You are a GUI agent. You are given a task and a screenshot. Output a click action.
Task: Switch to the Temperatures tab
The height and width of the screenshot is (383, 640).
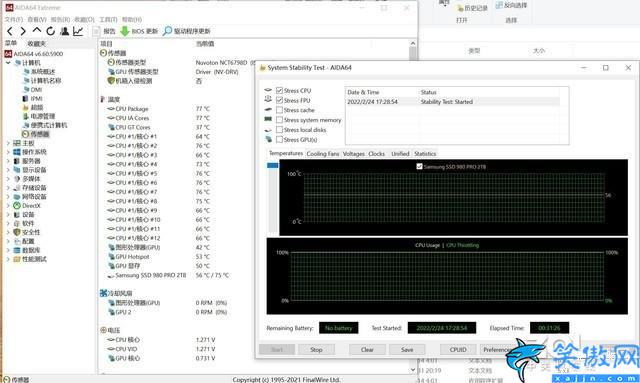[x=286, y=153]
